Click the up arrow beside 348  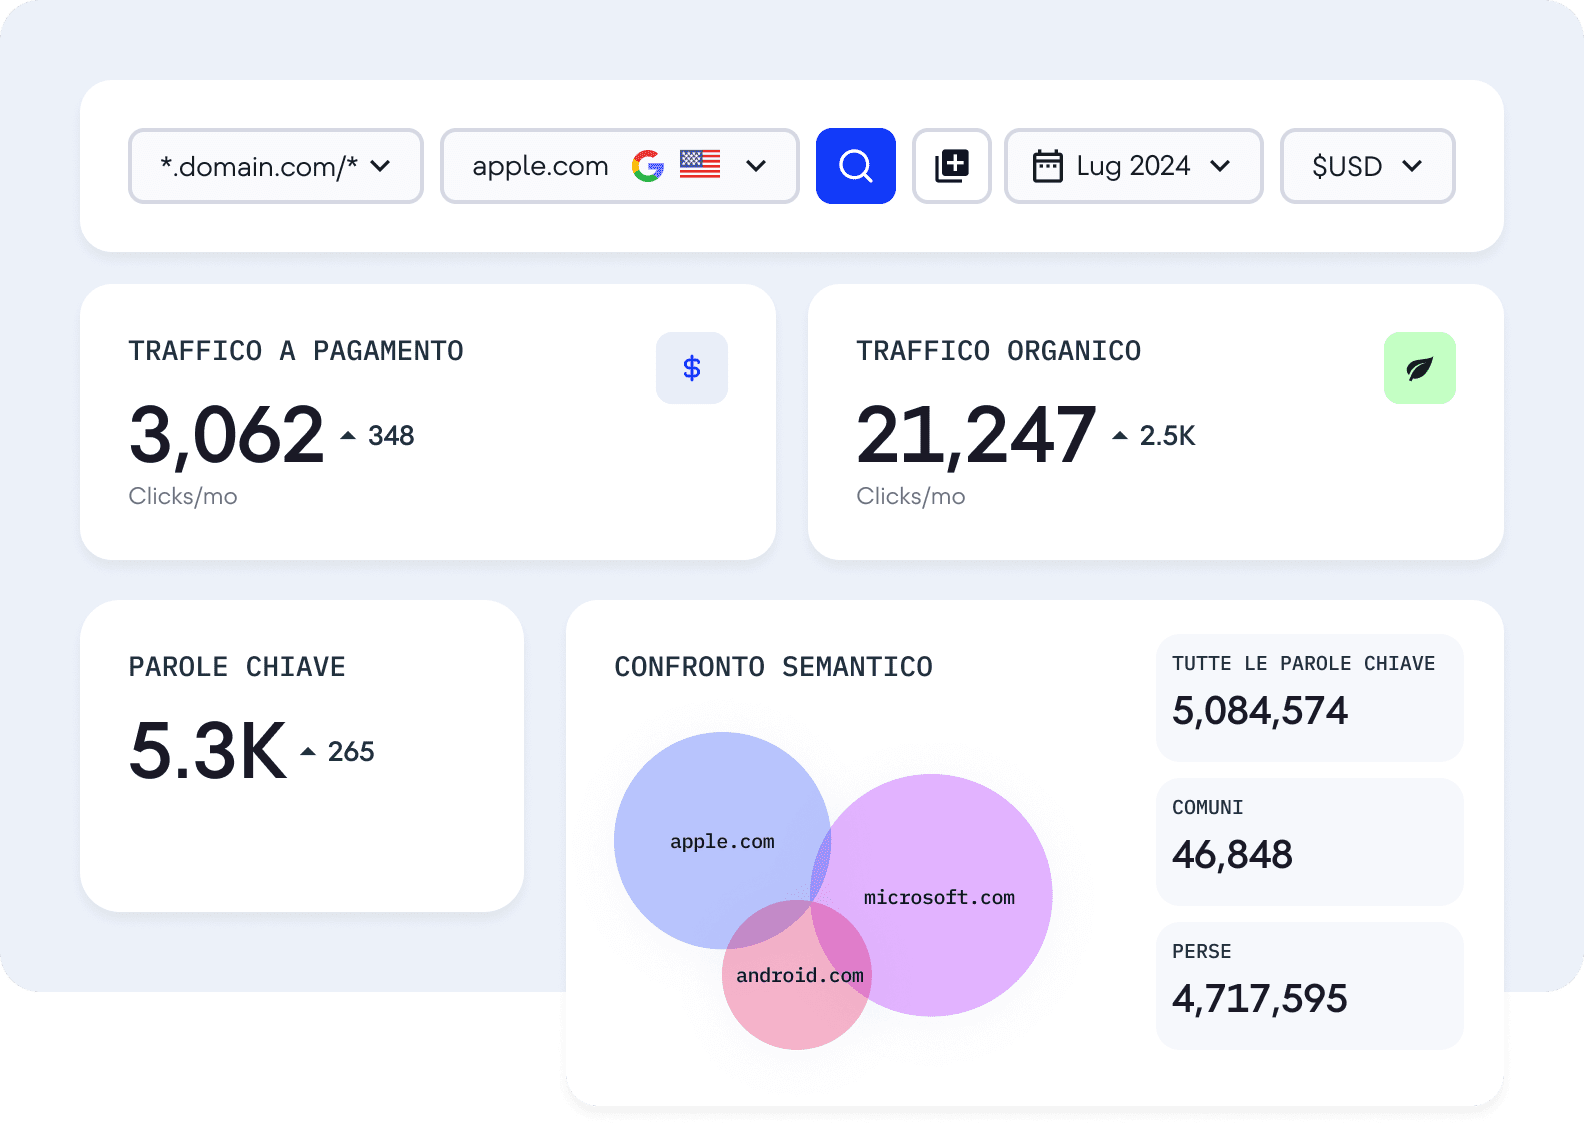[x=348, y=436]
